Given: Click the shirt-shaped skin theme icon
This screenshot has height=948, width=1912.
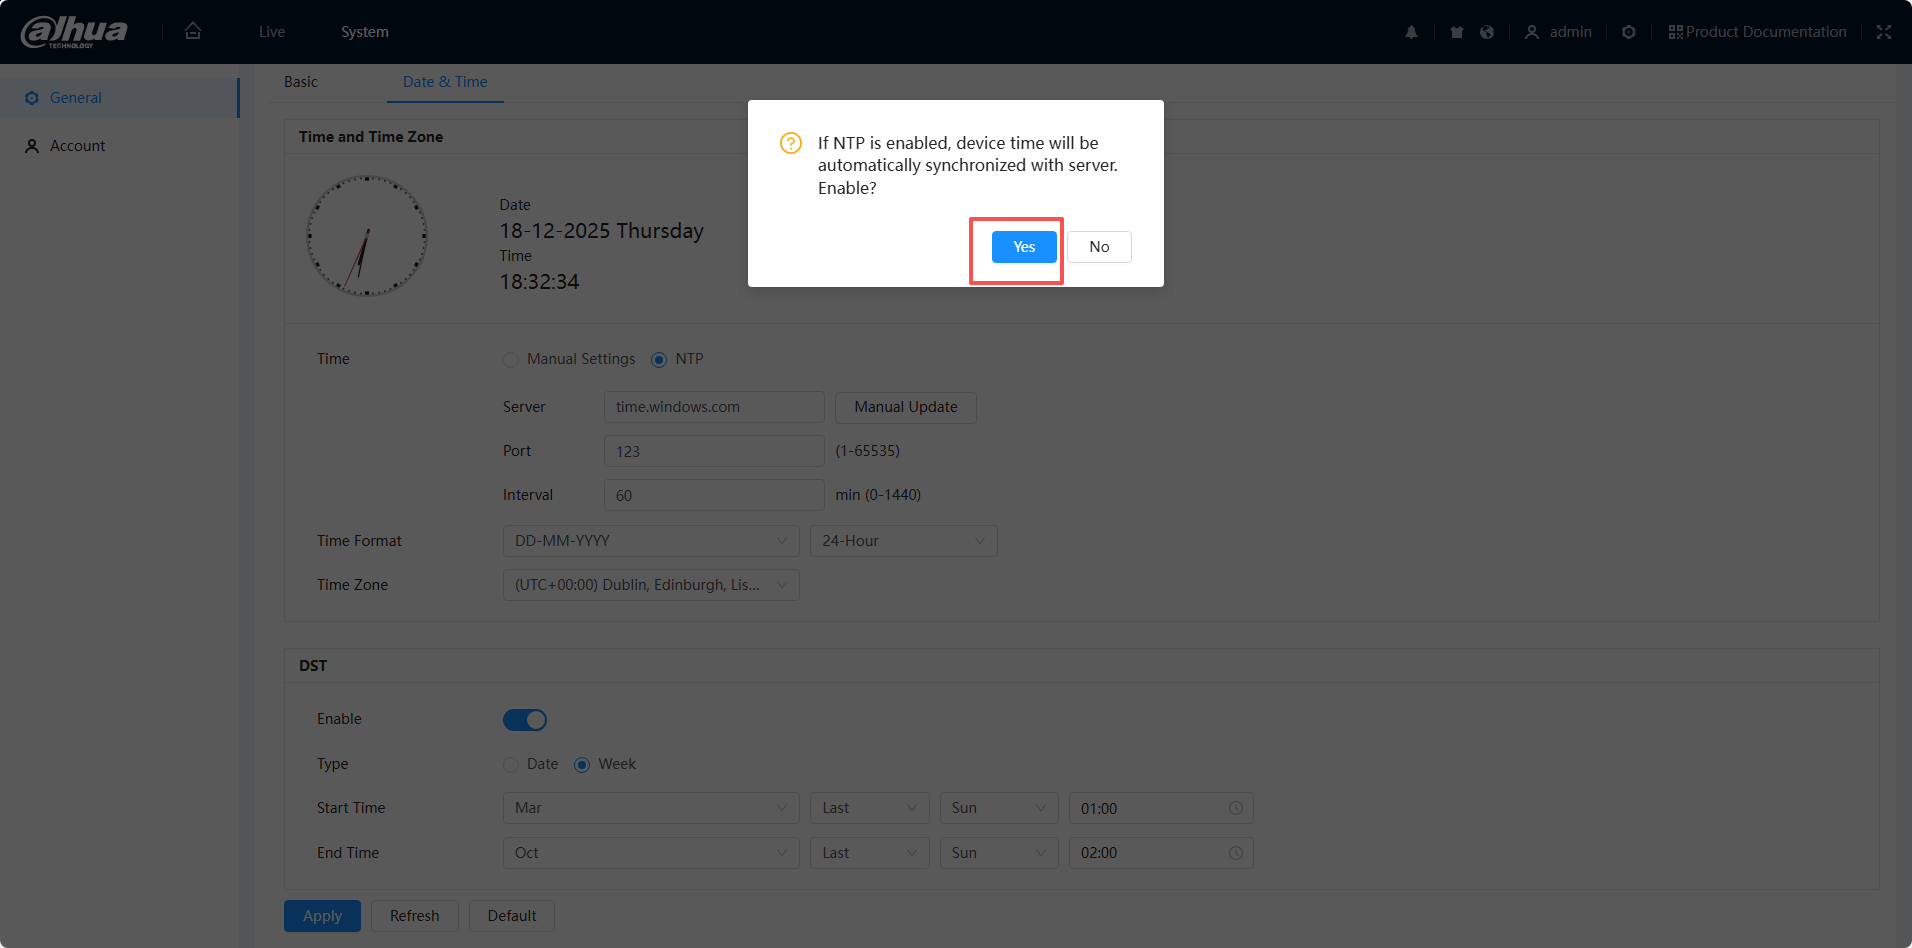Looking at the screenshot, I should [x=1456, y=32].
